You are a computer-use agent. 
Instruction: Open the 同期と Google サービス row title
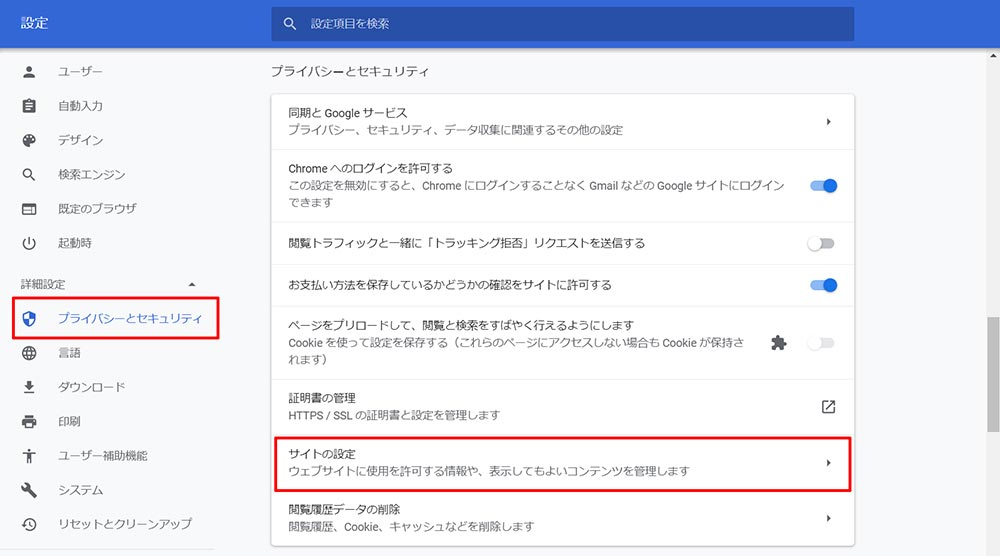tap(348, 113)
